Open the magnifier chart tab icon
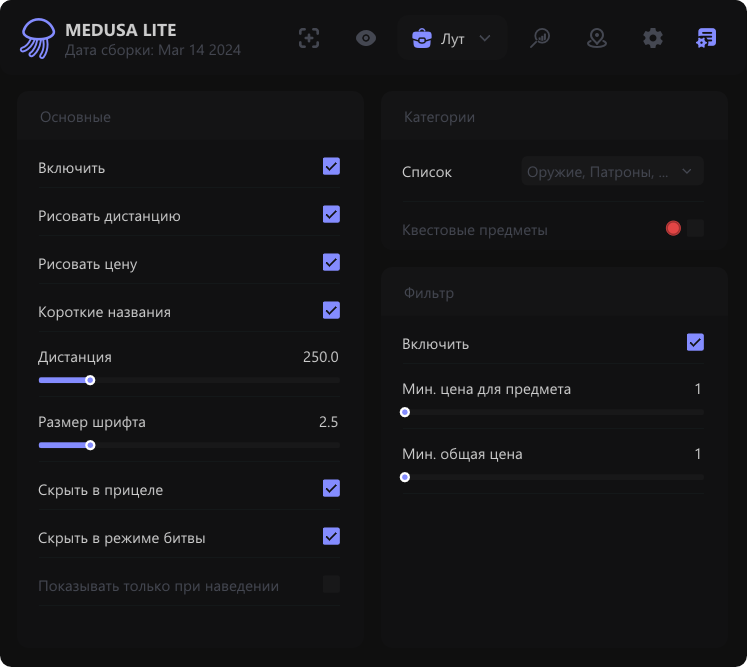Screen dimensions: 748x667 540,39
